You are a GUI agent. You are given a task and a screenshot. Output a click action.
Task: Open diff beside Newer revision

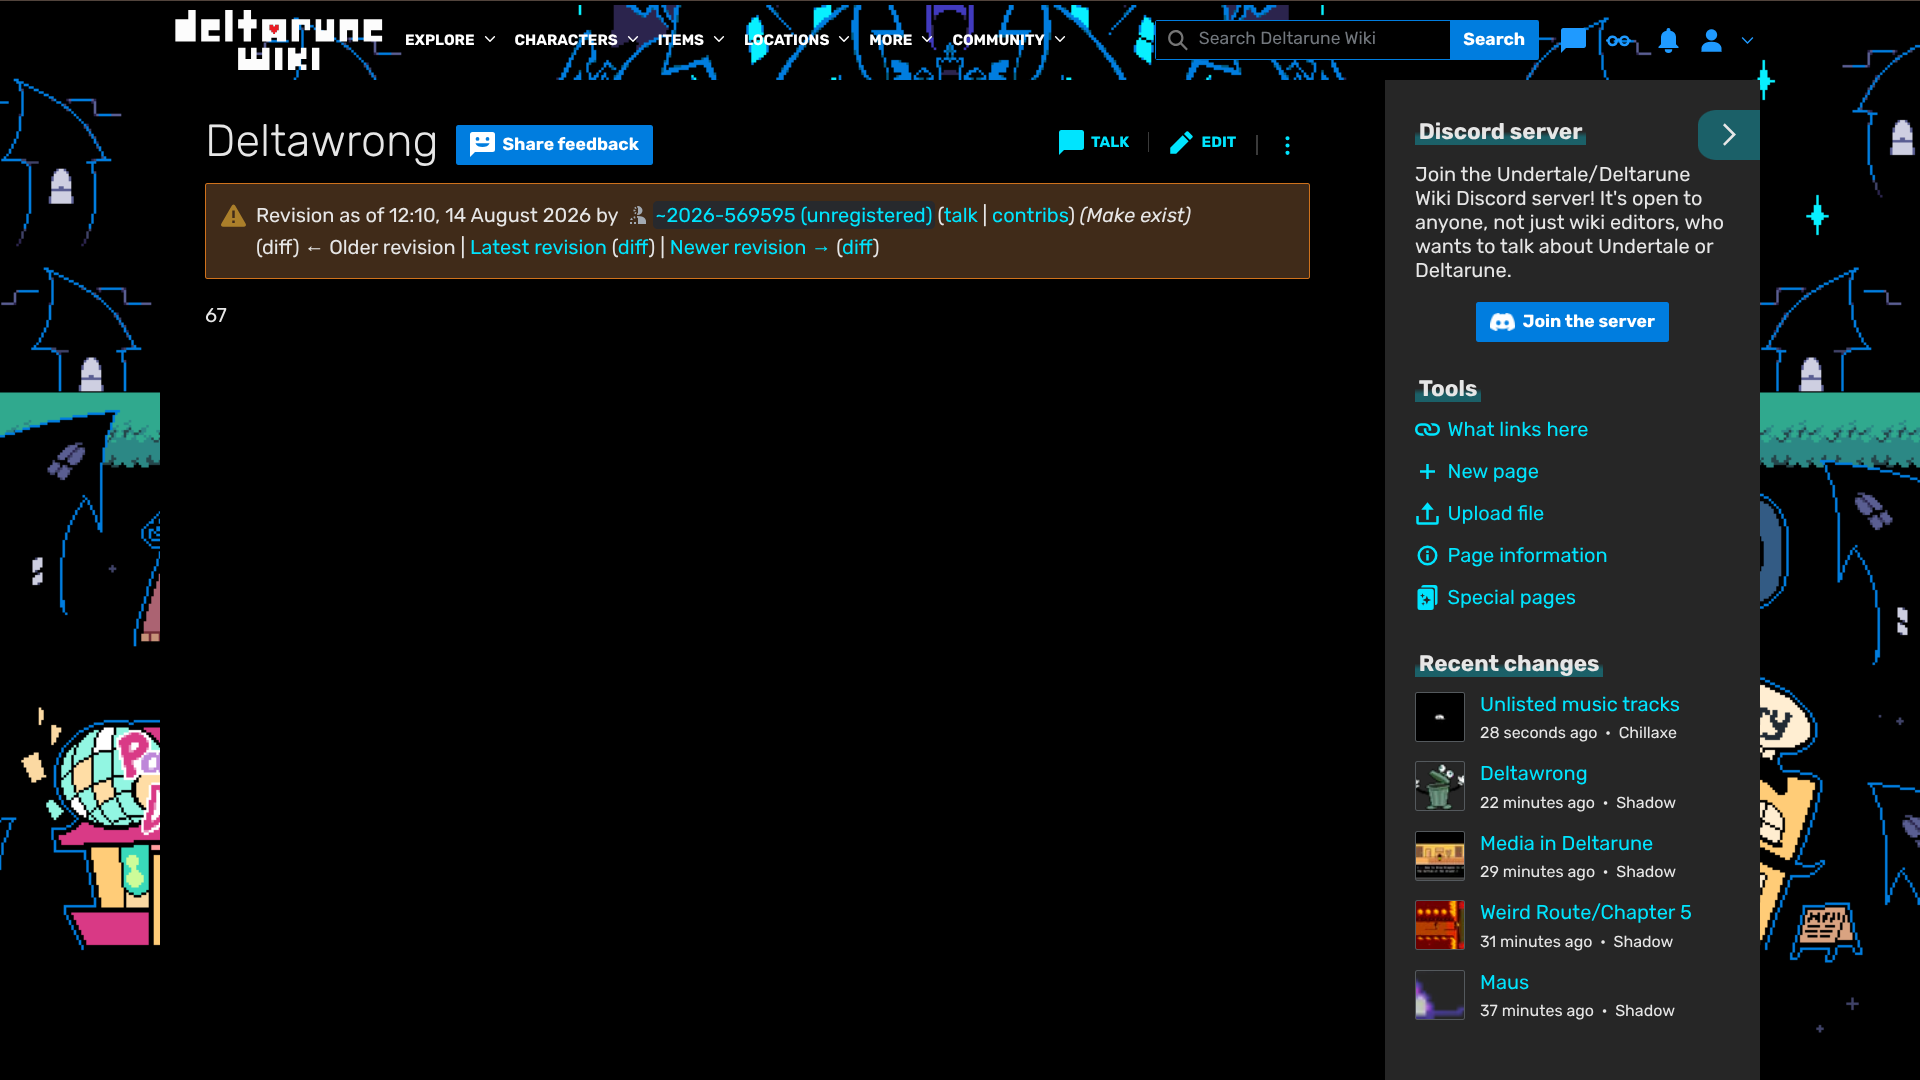click(858, 247)
